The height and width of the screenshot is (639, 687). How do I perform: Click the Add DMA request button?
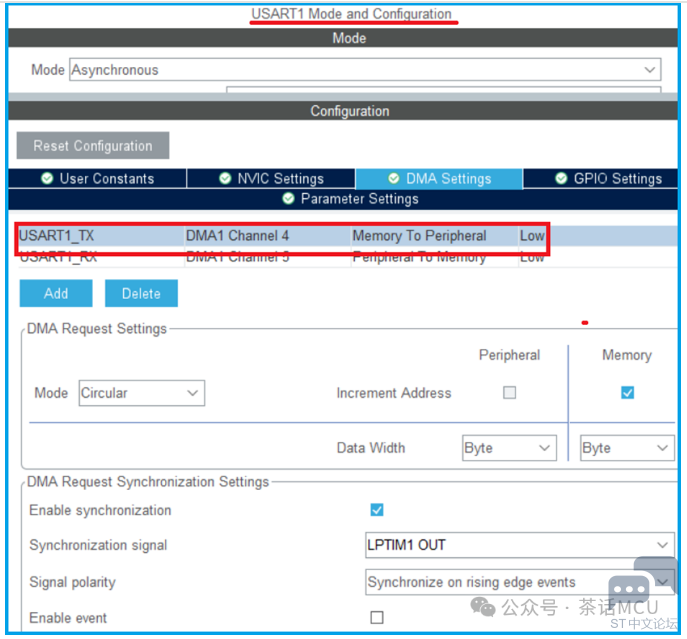[x=56, y=293]
